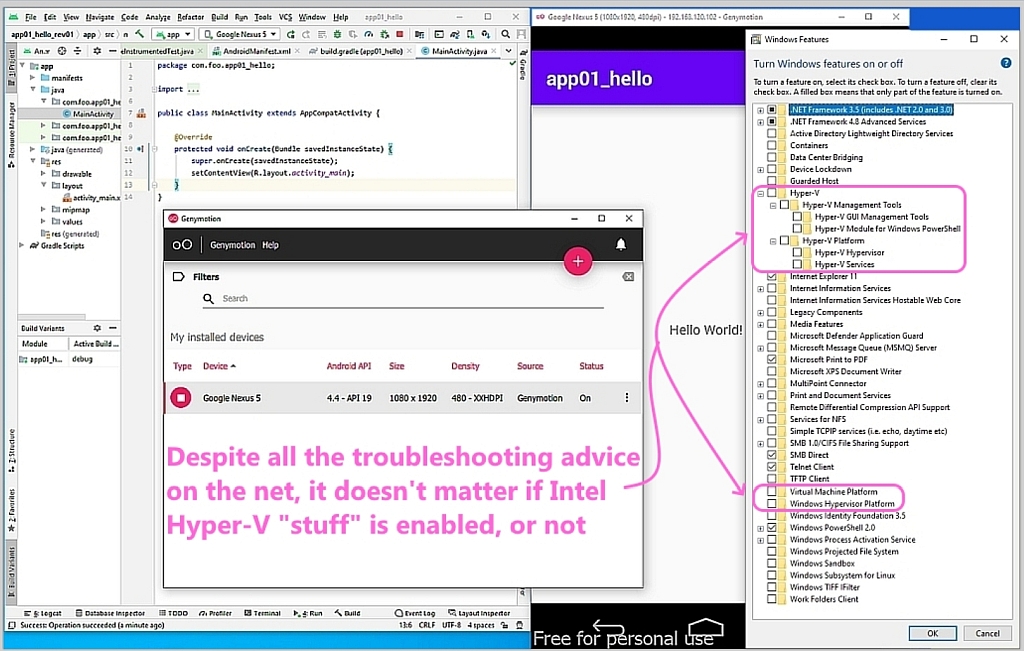Open the Logcat tool window
Image resolution: width=1024 pixels, height=651 pixels.
point(43,613)
